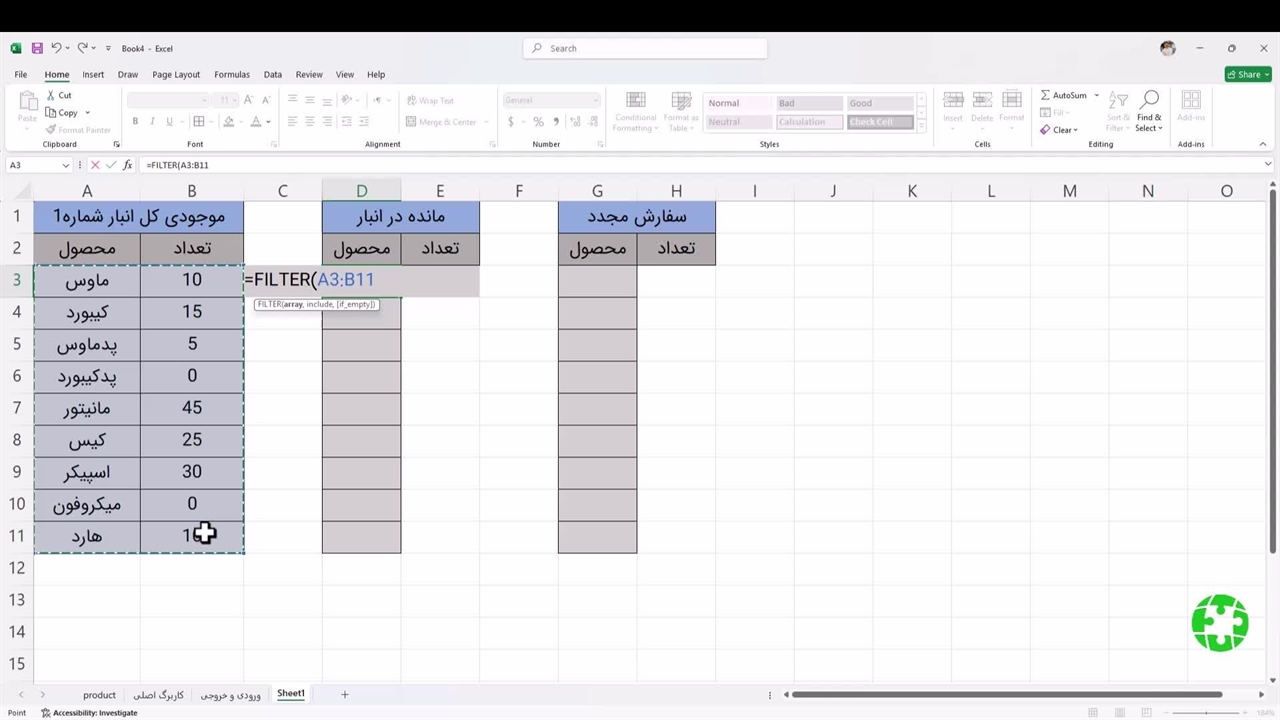Expand the Name Box dropdown
Screen dimensions: 1280x720
pos(66,165)
